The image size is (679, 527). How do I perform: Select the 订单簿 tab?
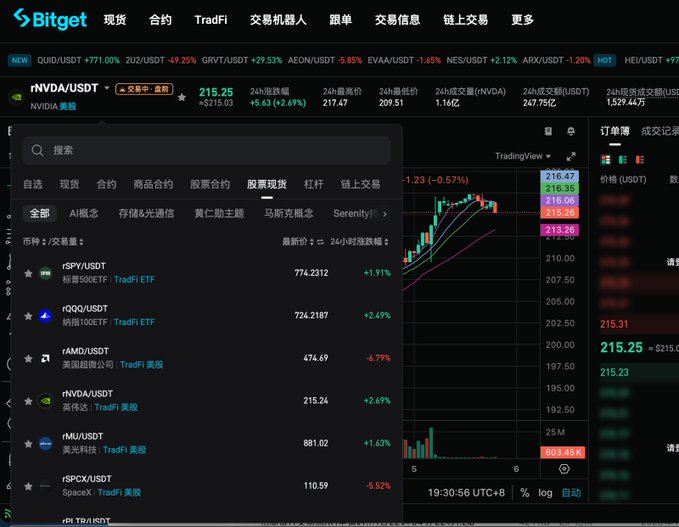[614, 131]
